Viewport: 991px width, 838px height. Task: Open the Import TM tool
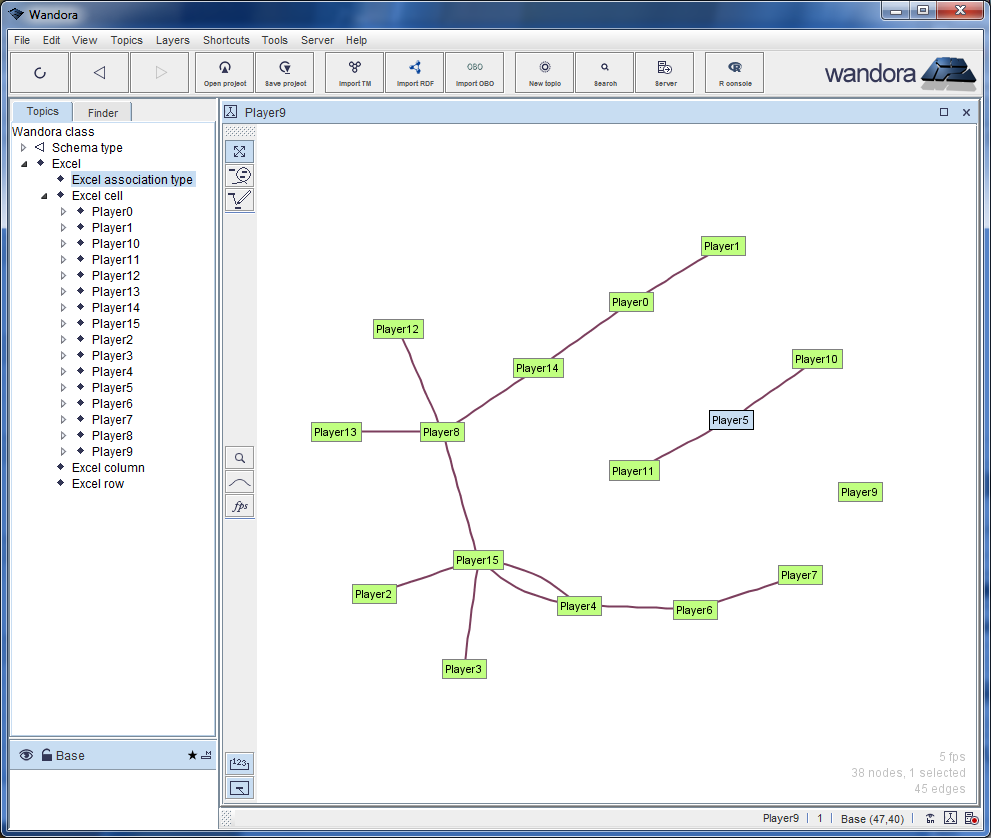[353, 72]
